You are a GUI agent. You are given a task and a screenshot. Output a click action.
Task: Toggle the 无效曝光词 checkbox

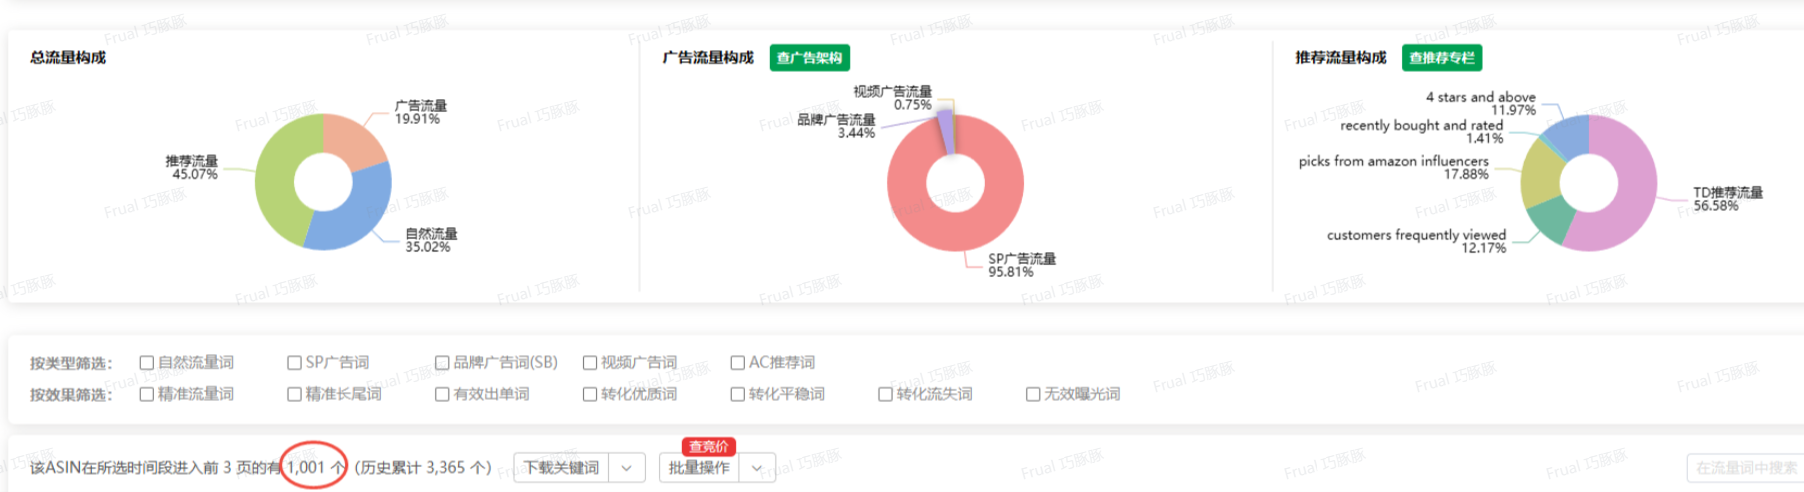click(1033, 395)
